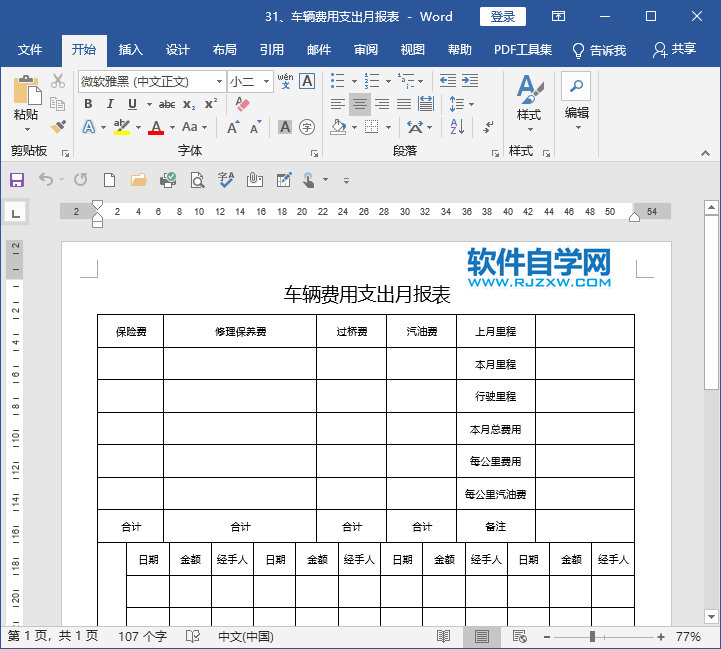Click the yellow text highlight color
721x649 pixels.
pyautogui.click(x=122, y=127)
